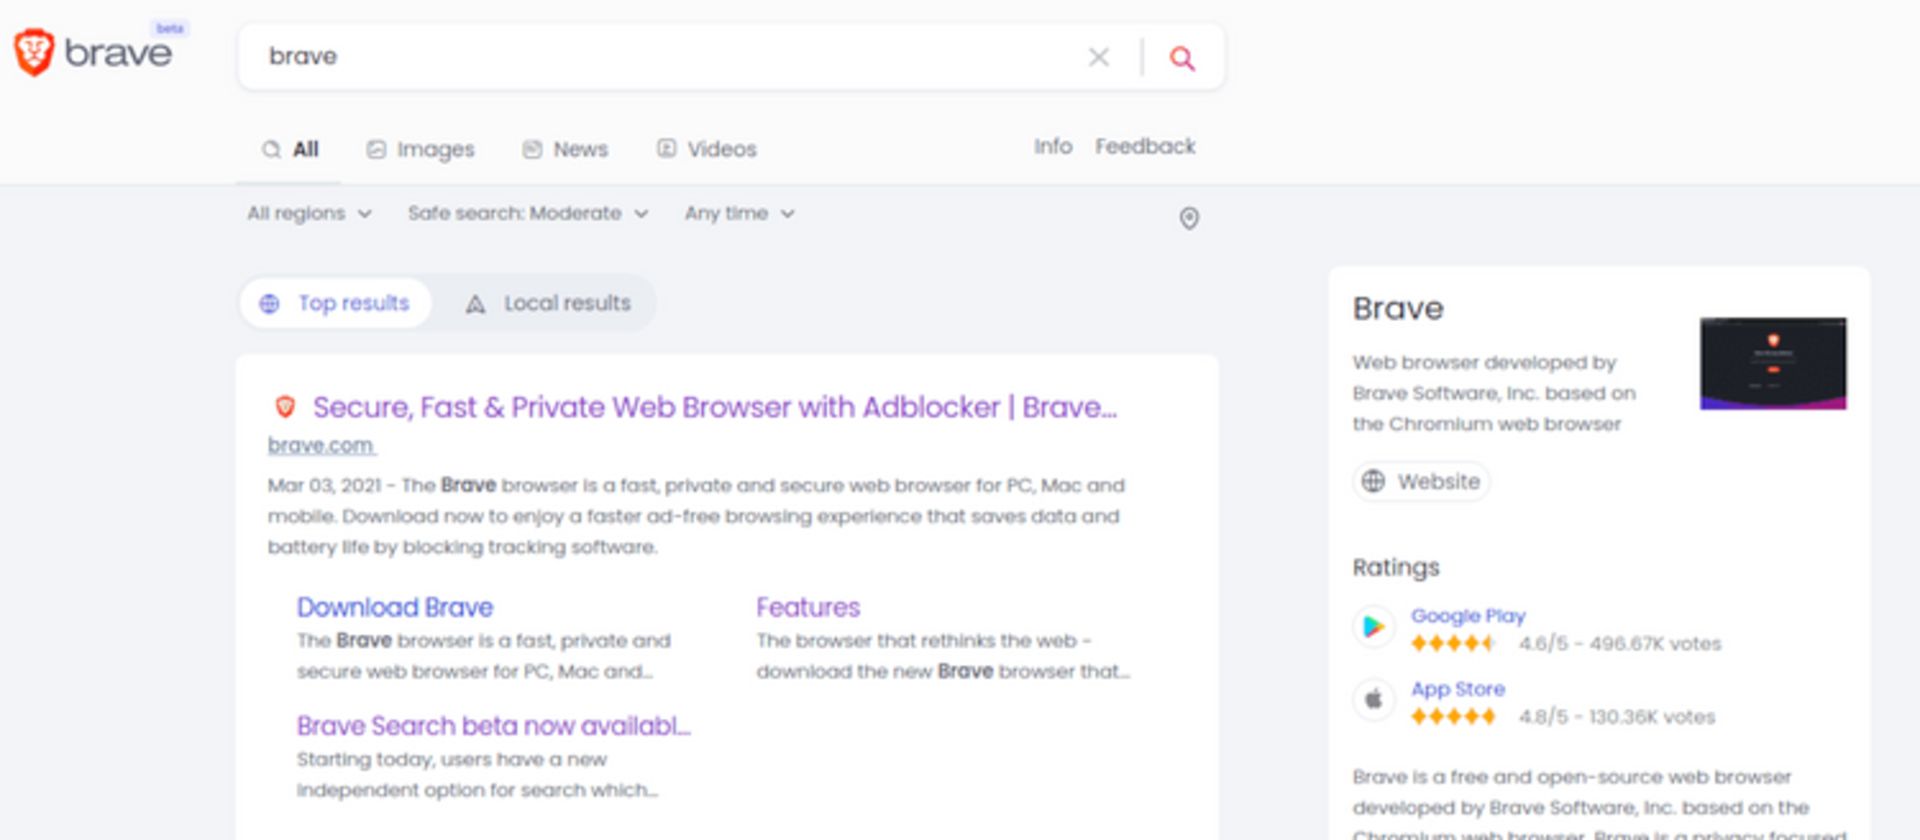Viewport: 1920px width, 840px height.
Task: Click the Brave lion logo
Action: [34, 52]
